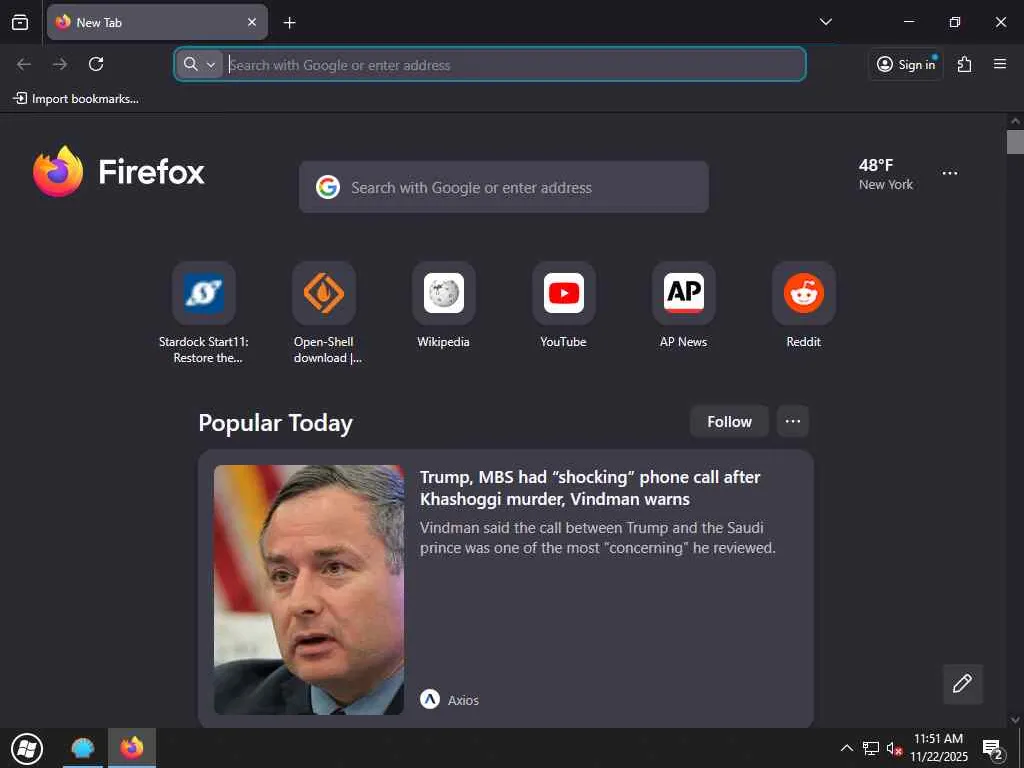This screenshot has height=768, width=1024.
Task: Open the network status tray icon
Action: (871, 748)
